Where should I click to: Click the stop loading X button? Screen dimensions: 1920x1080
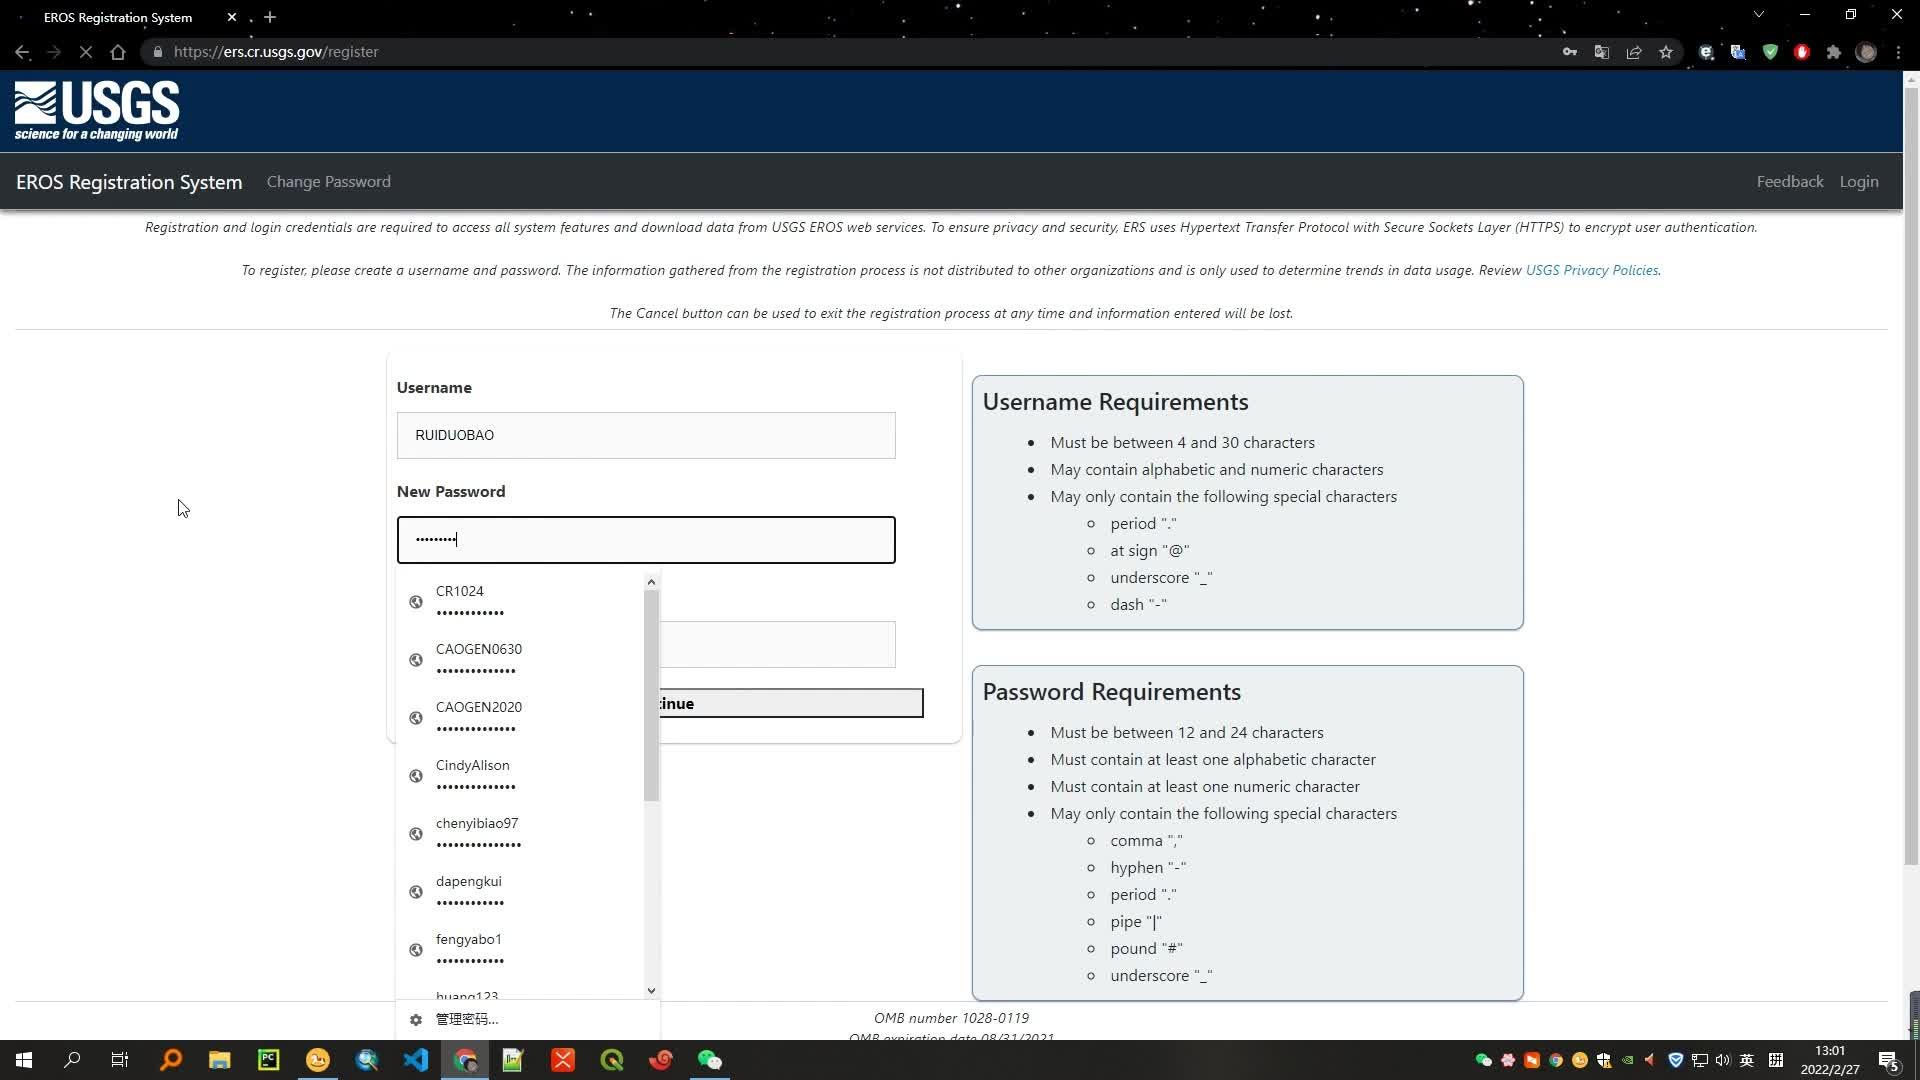[x=85, y=52]
